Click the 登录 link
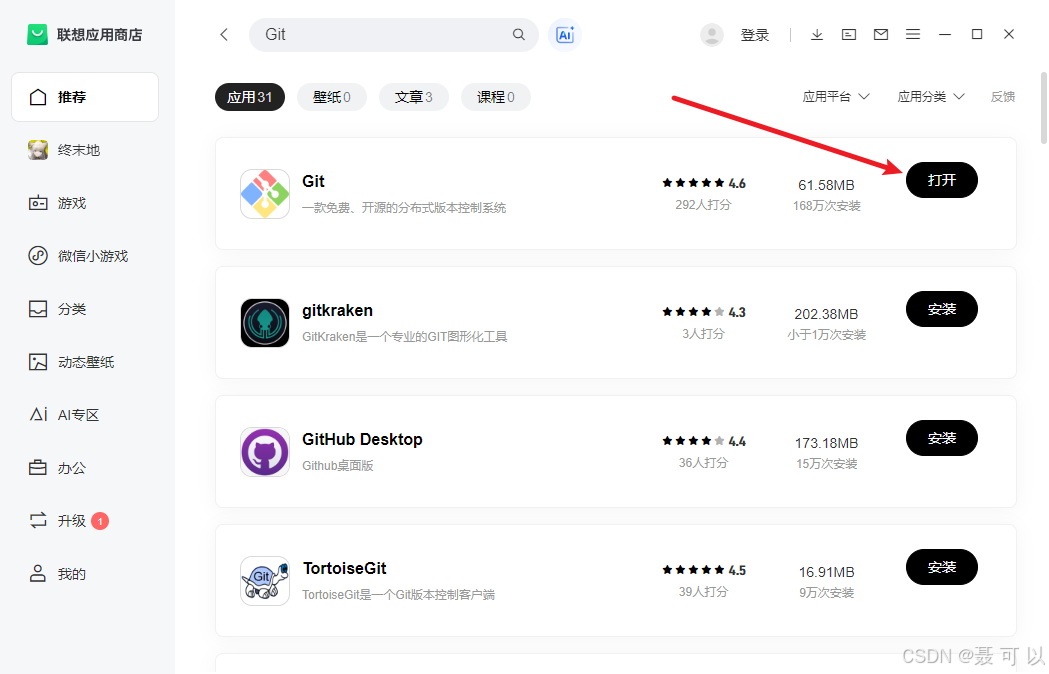 click(x=755, y=35)
